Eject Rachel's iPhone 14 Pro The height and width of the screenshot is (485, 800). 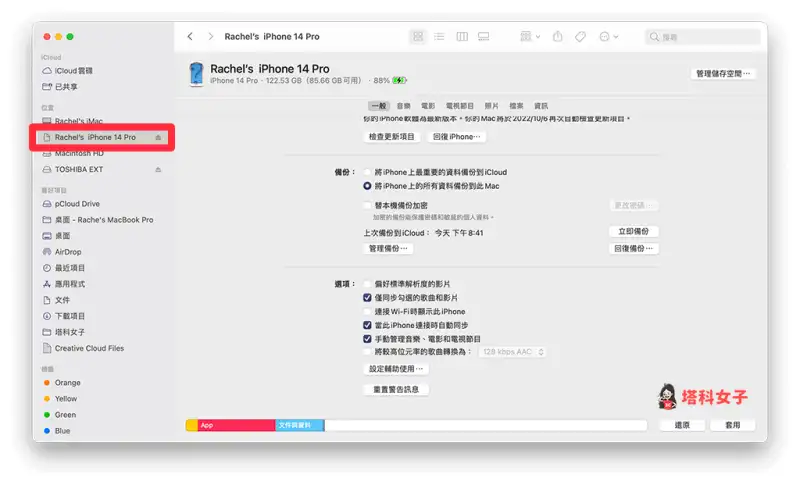click(x=158, y=137)
